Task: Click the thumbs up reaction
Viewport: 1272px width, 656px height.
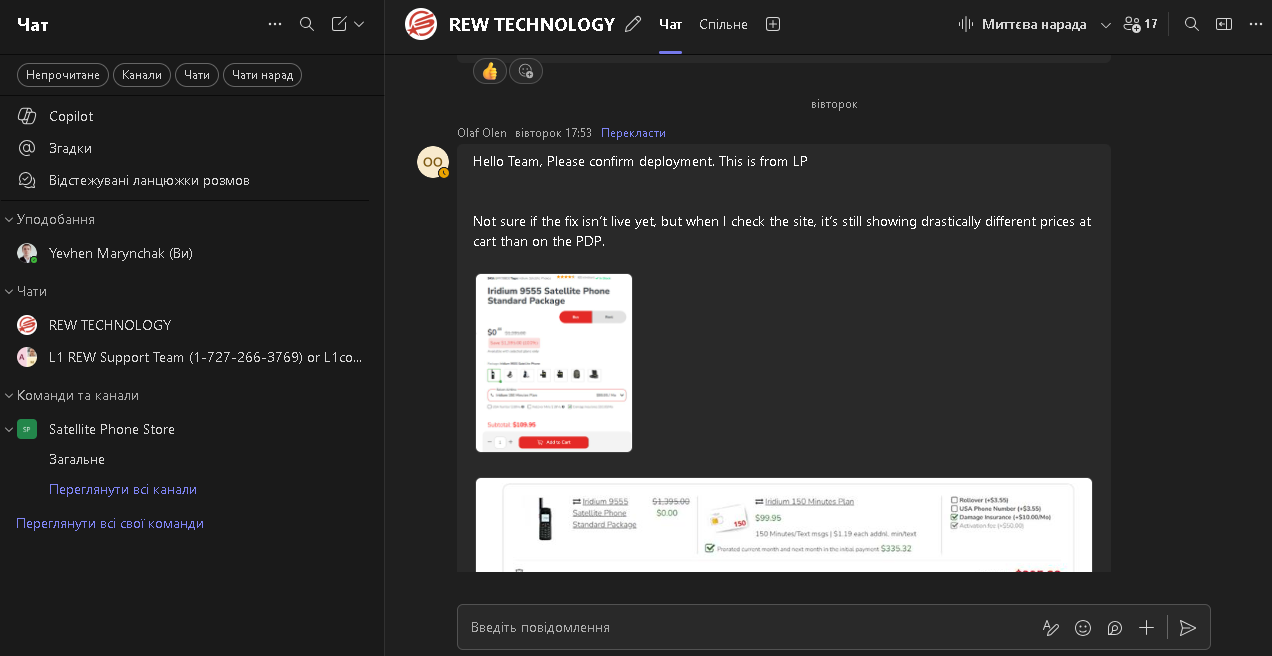Action: 489,71
